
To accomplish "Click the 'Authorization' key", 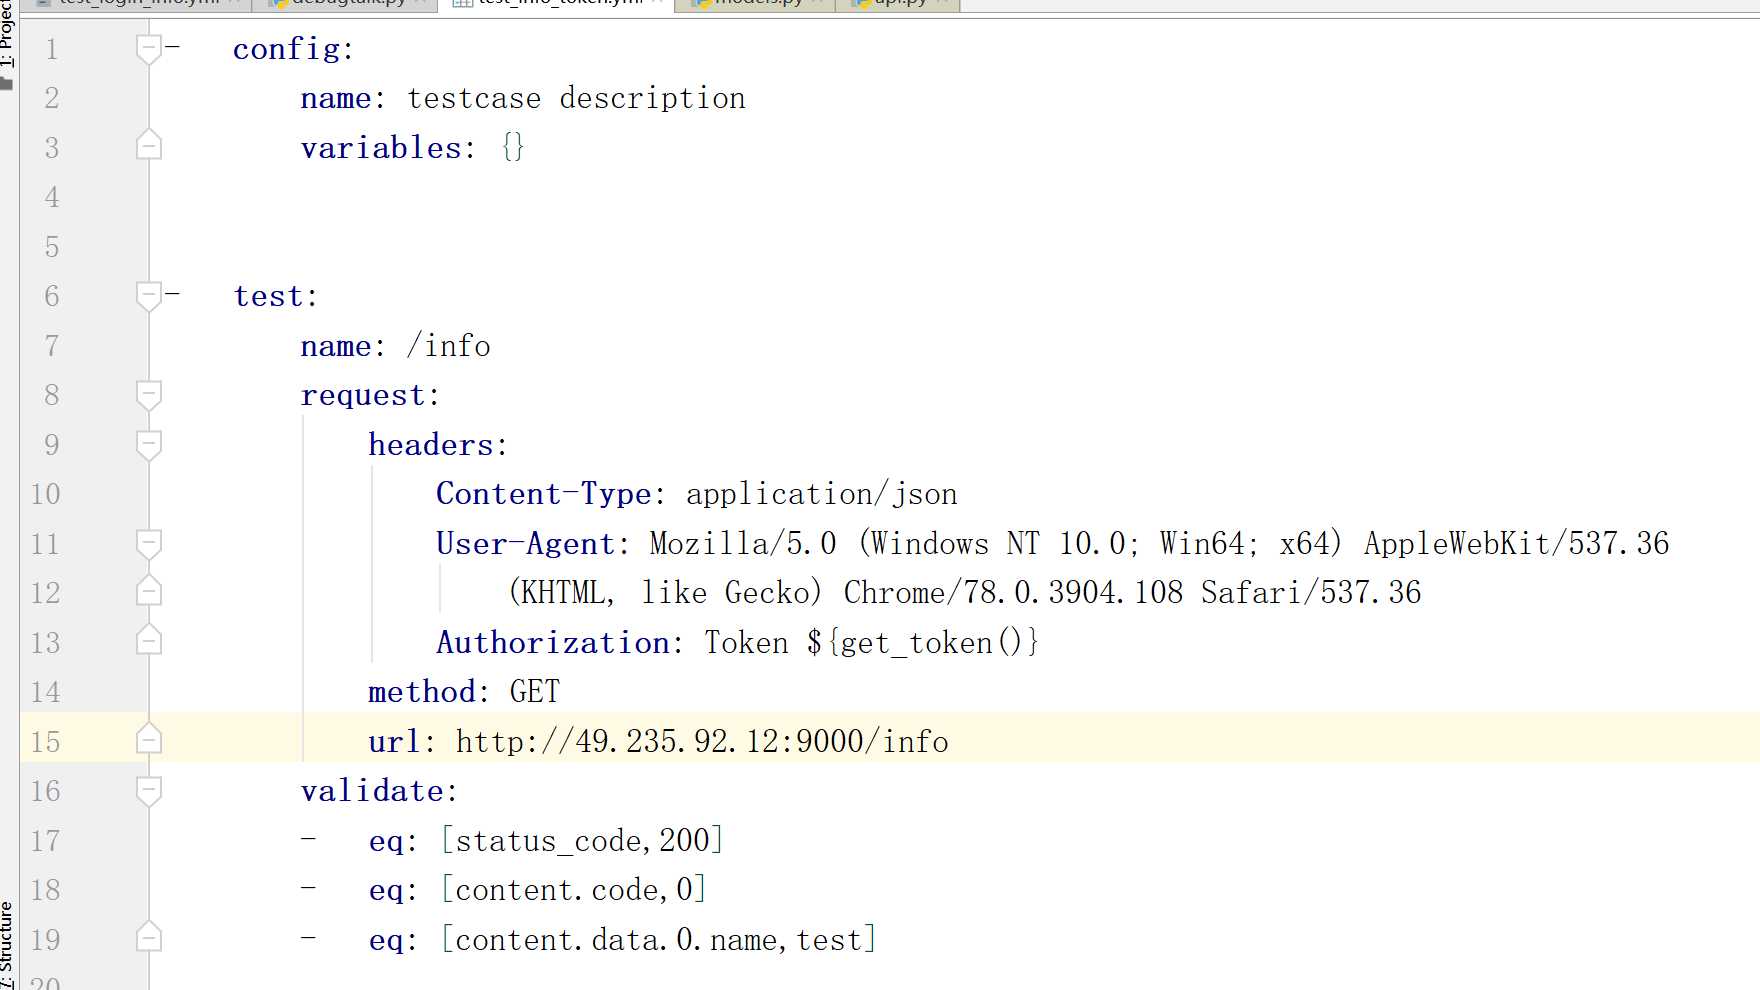I will pos(553,642).
